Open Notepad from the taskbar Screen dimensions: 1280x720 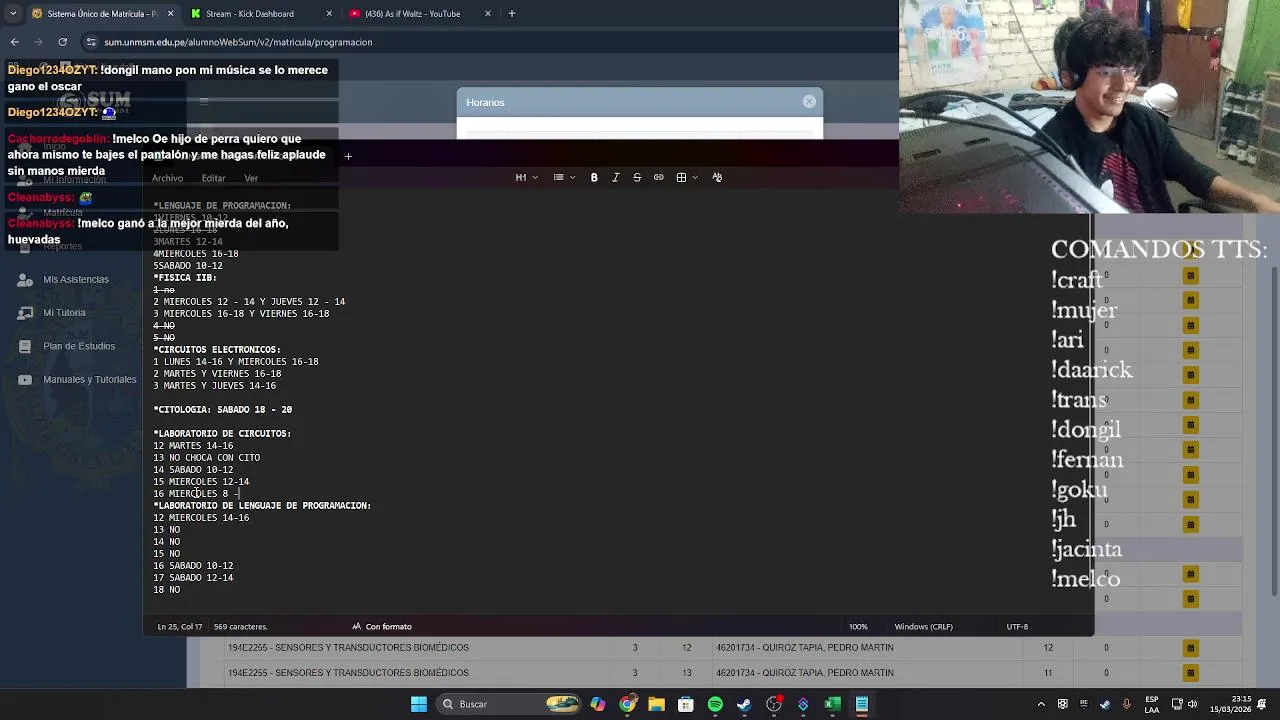click(x=862, y=704)
